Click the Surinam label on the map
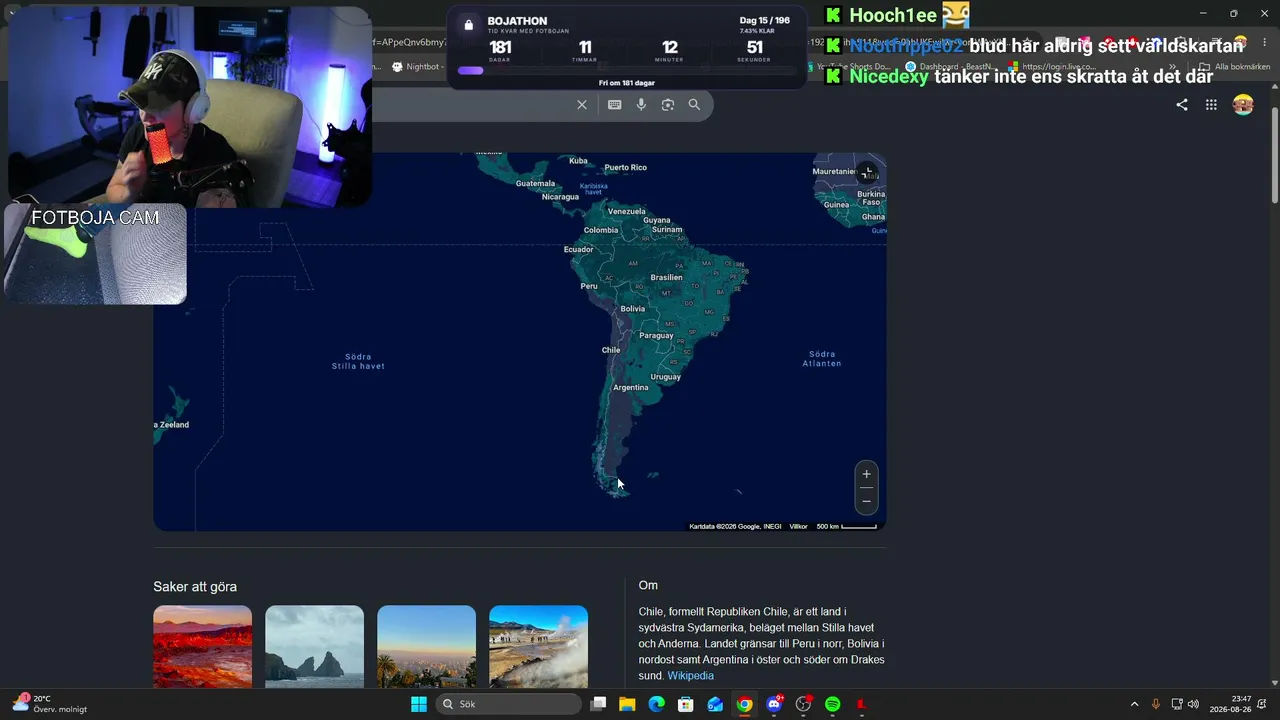 coord(667,229)
